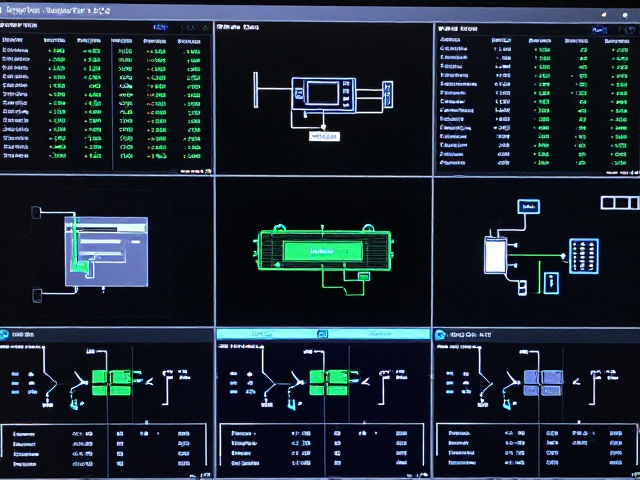Image resolution: width=640 pixels, height=480 pixels.
Task: Select the white label box under top-center diagram
Action: coord(324,136)
